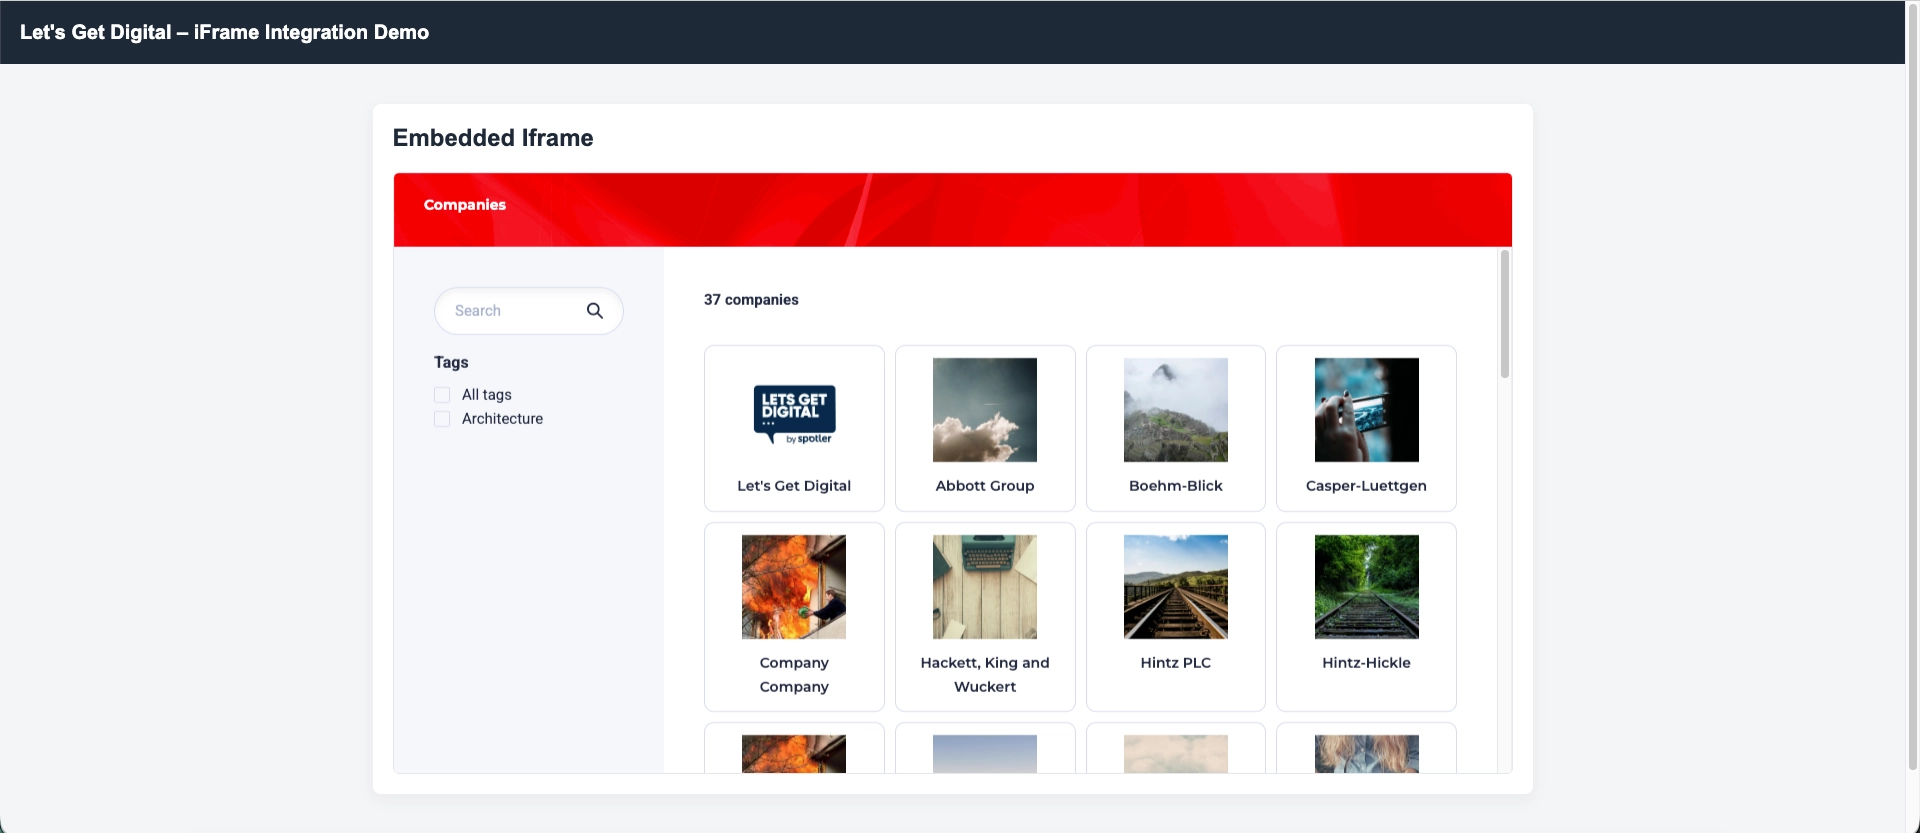Select the Hintz-Hickle forest track image
1920x833 pixels.
[1366, 587]
